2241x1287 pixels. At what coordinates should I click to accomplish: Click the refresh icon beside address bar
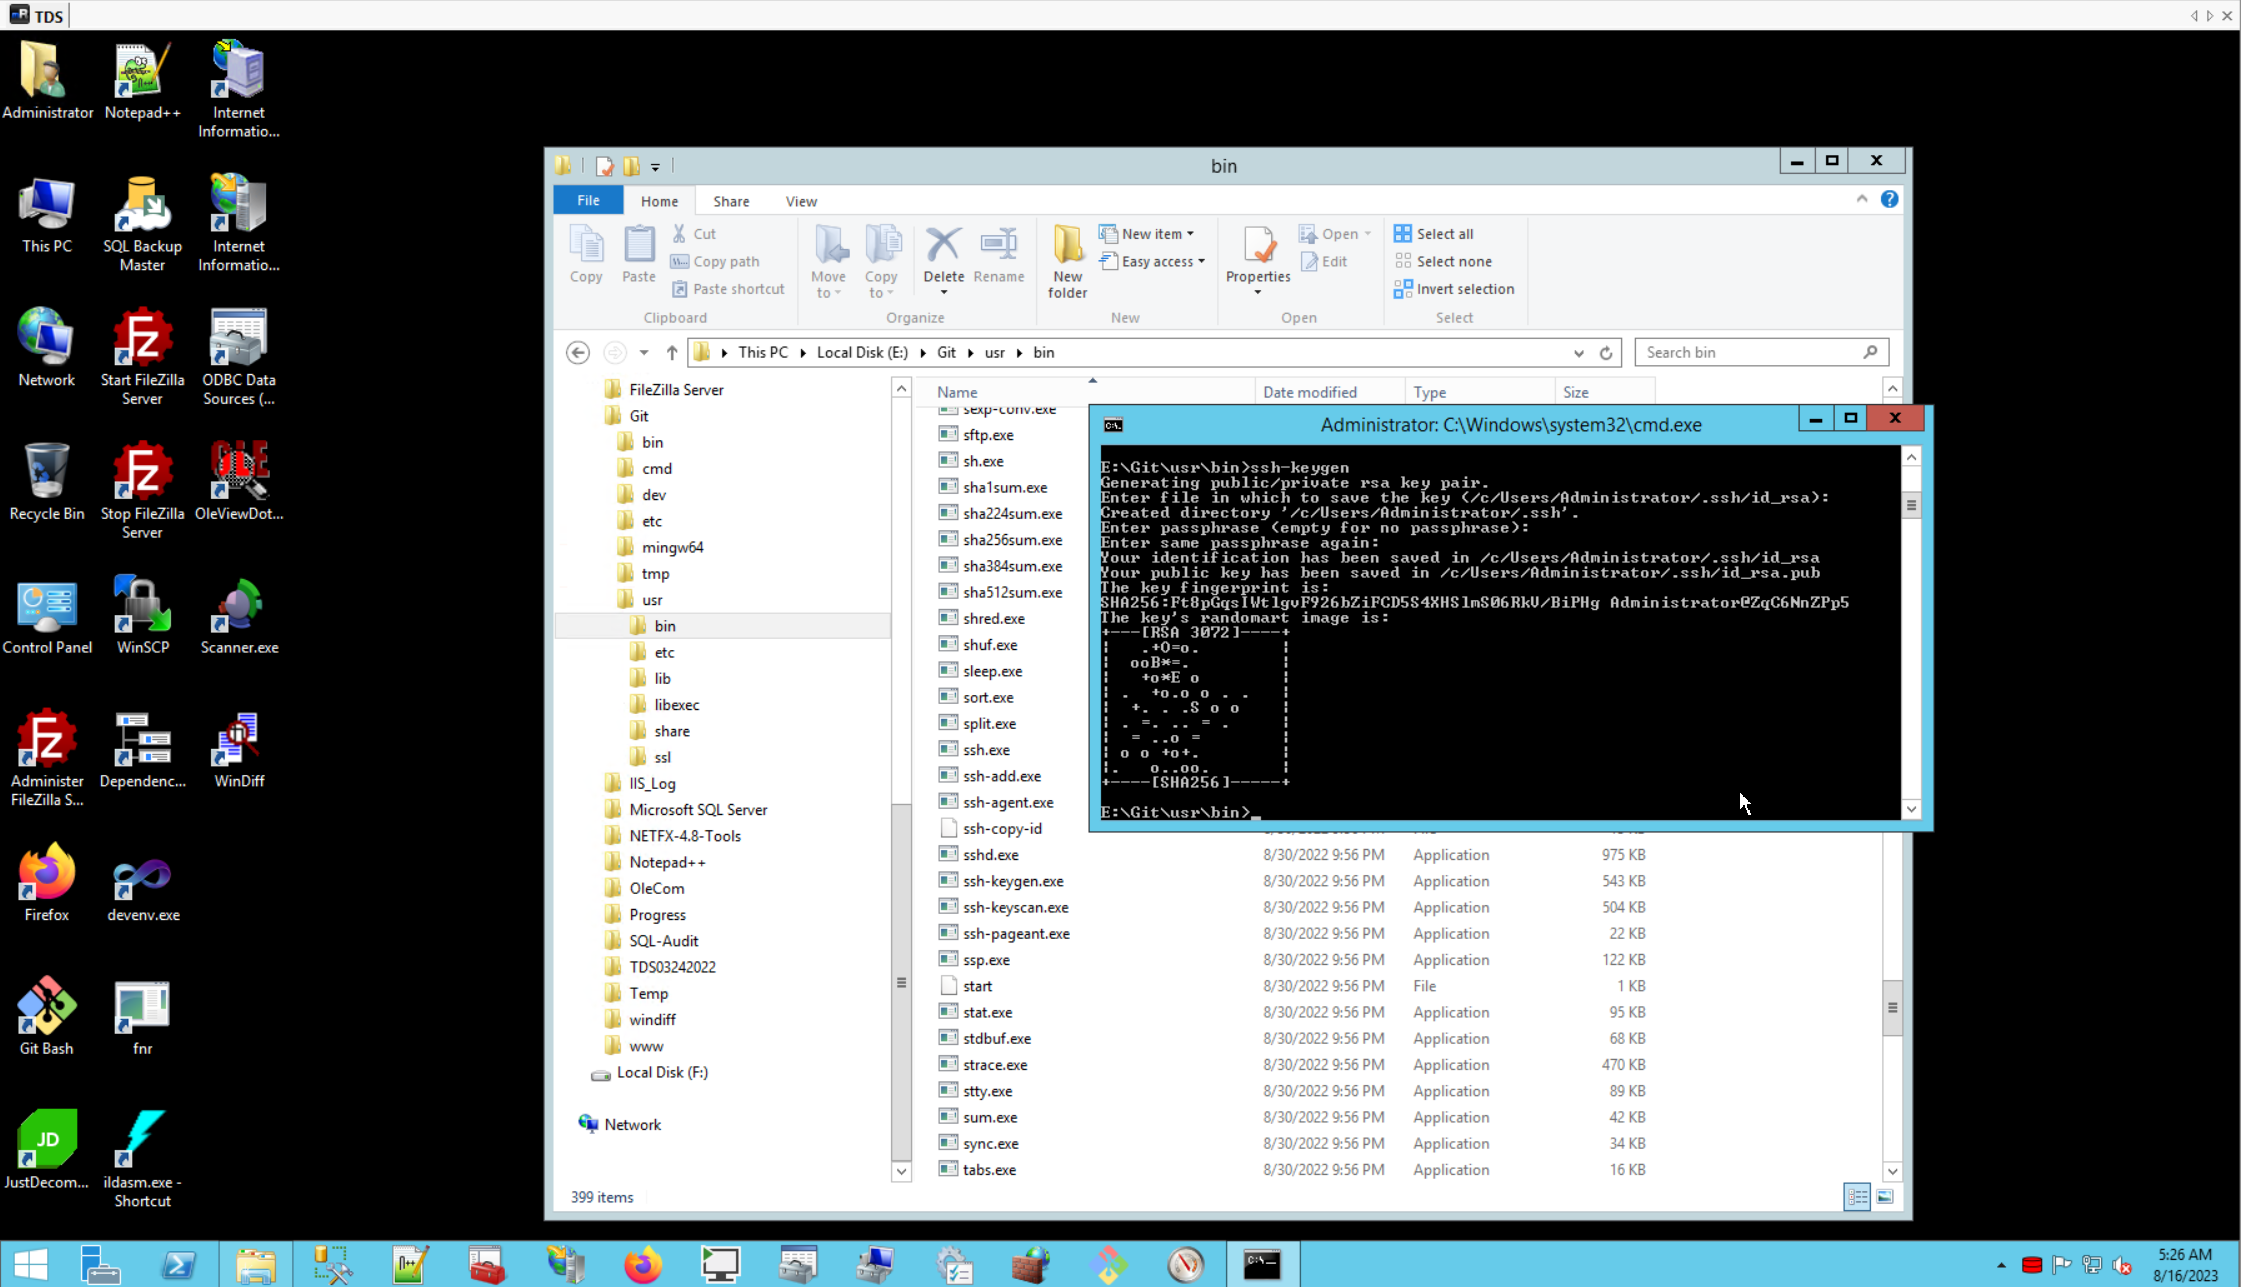pos(1606,353)
